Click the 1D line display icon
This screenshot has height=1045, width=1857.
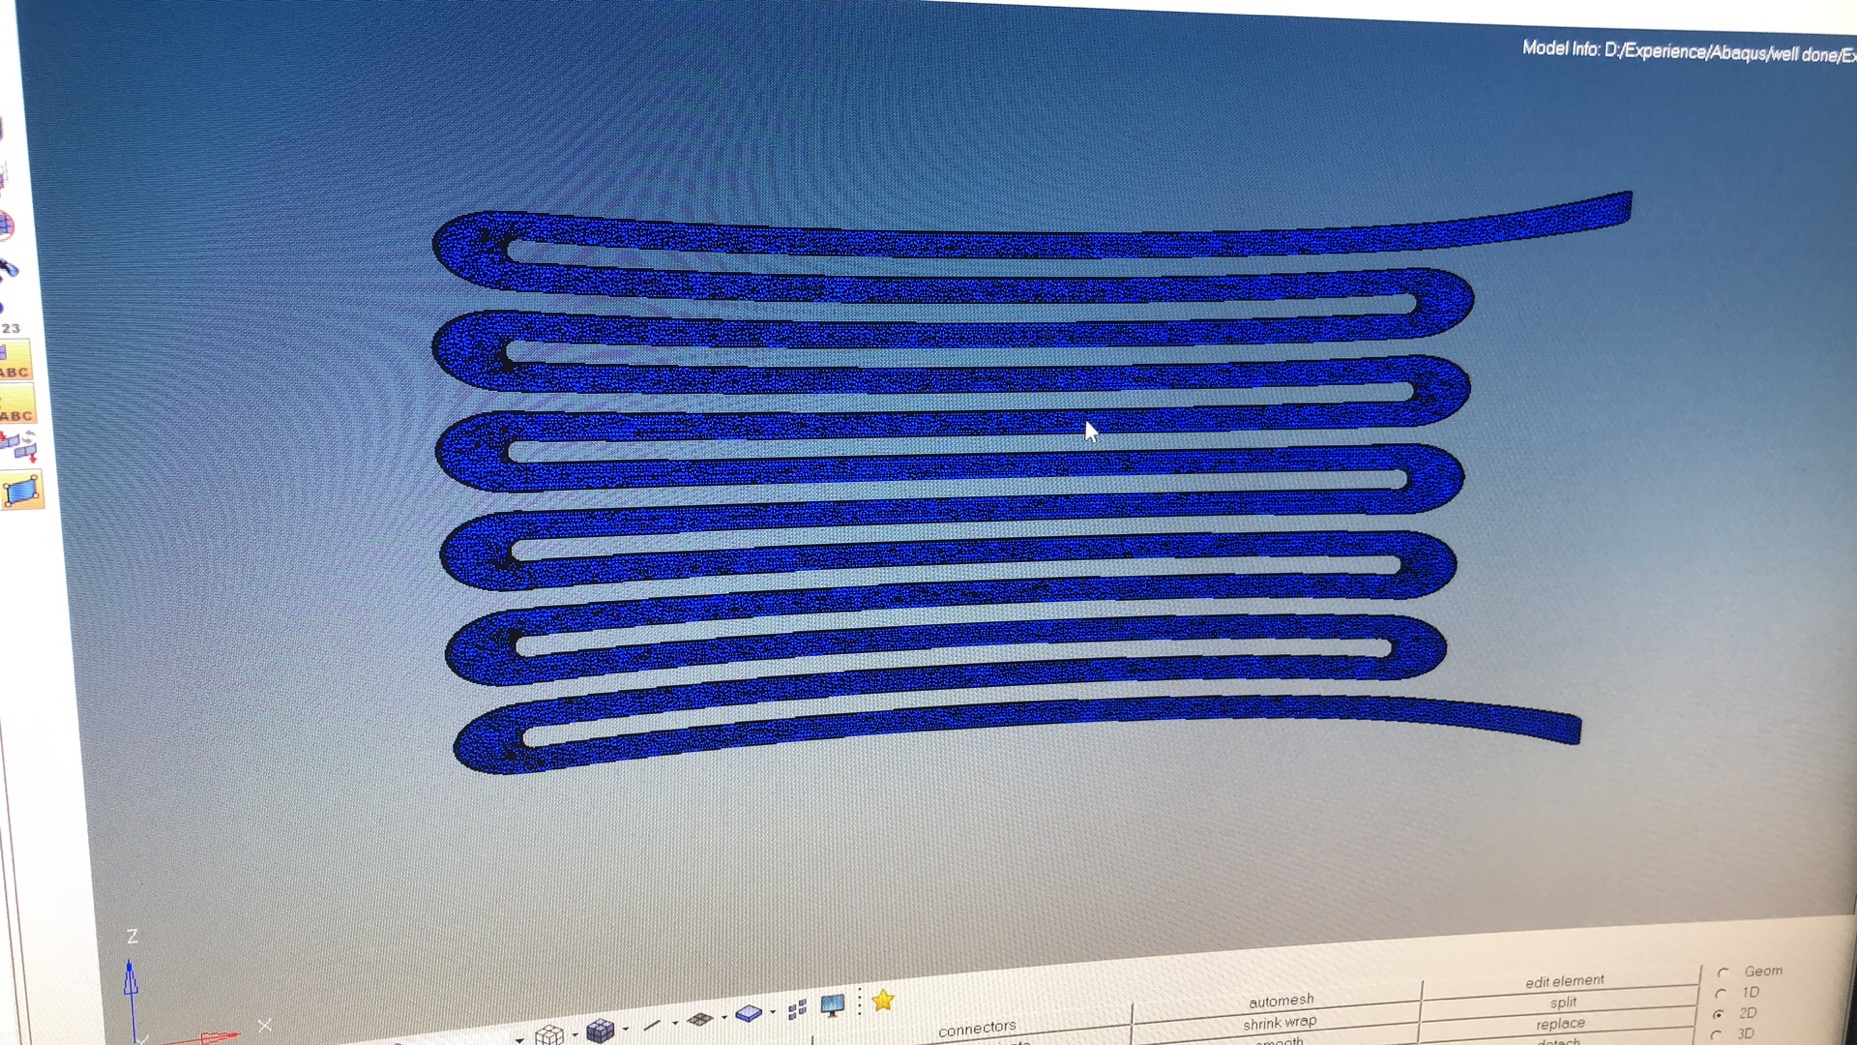[x=652, y=1025]
